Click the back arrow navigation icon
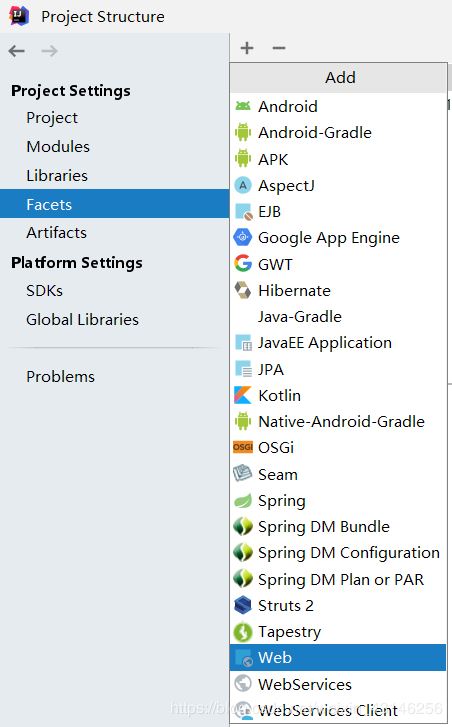 17,51
